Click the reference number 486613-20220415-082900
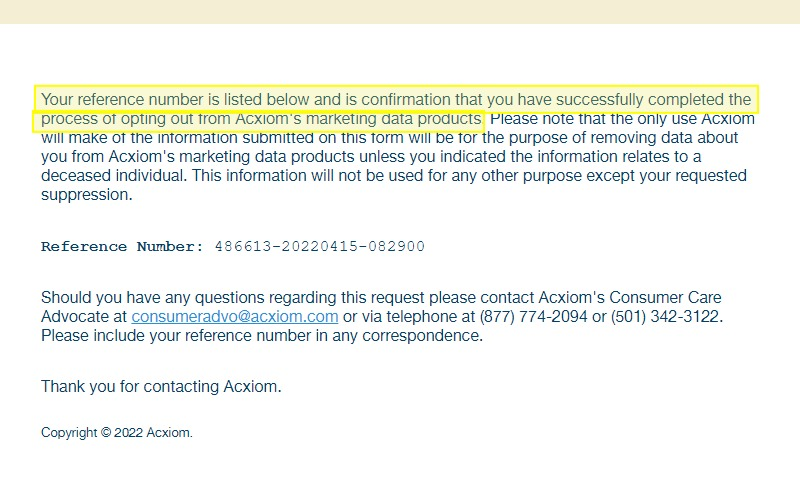 319,246
